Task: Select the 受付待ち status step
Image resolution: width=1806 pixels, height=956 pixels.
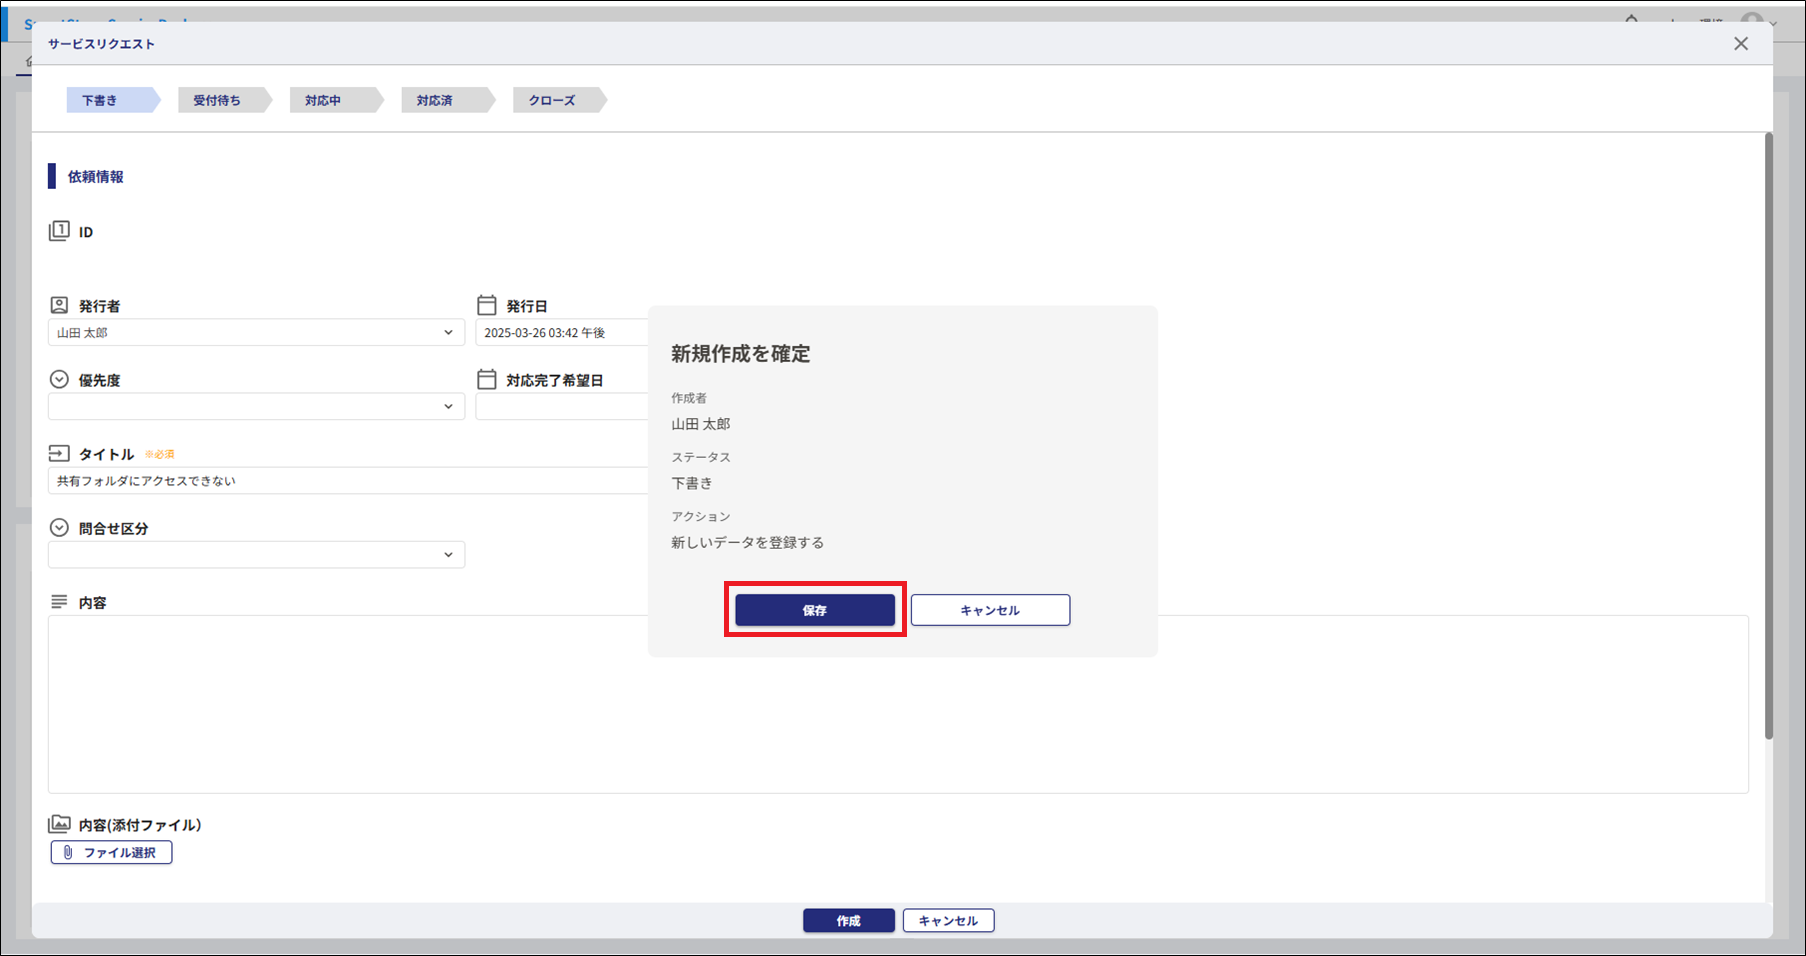Action: pyautogui.click(x=217, y=100)
